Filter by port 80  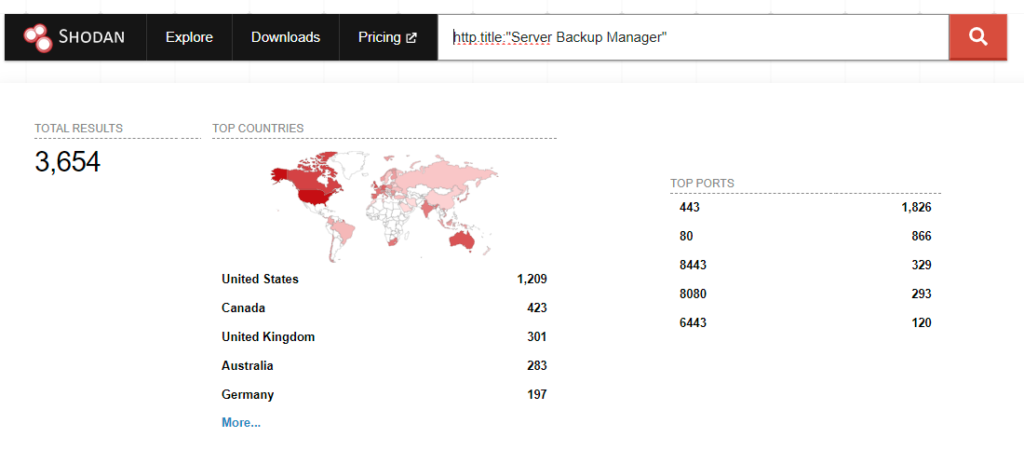(x=686, y=236)
